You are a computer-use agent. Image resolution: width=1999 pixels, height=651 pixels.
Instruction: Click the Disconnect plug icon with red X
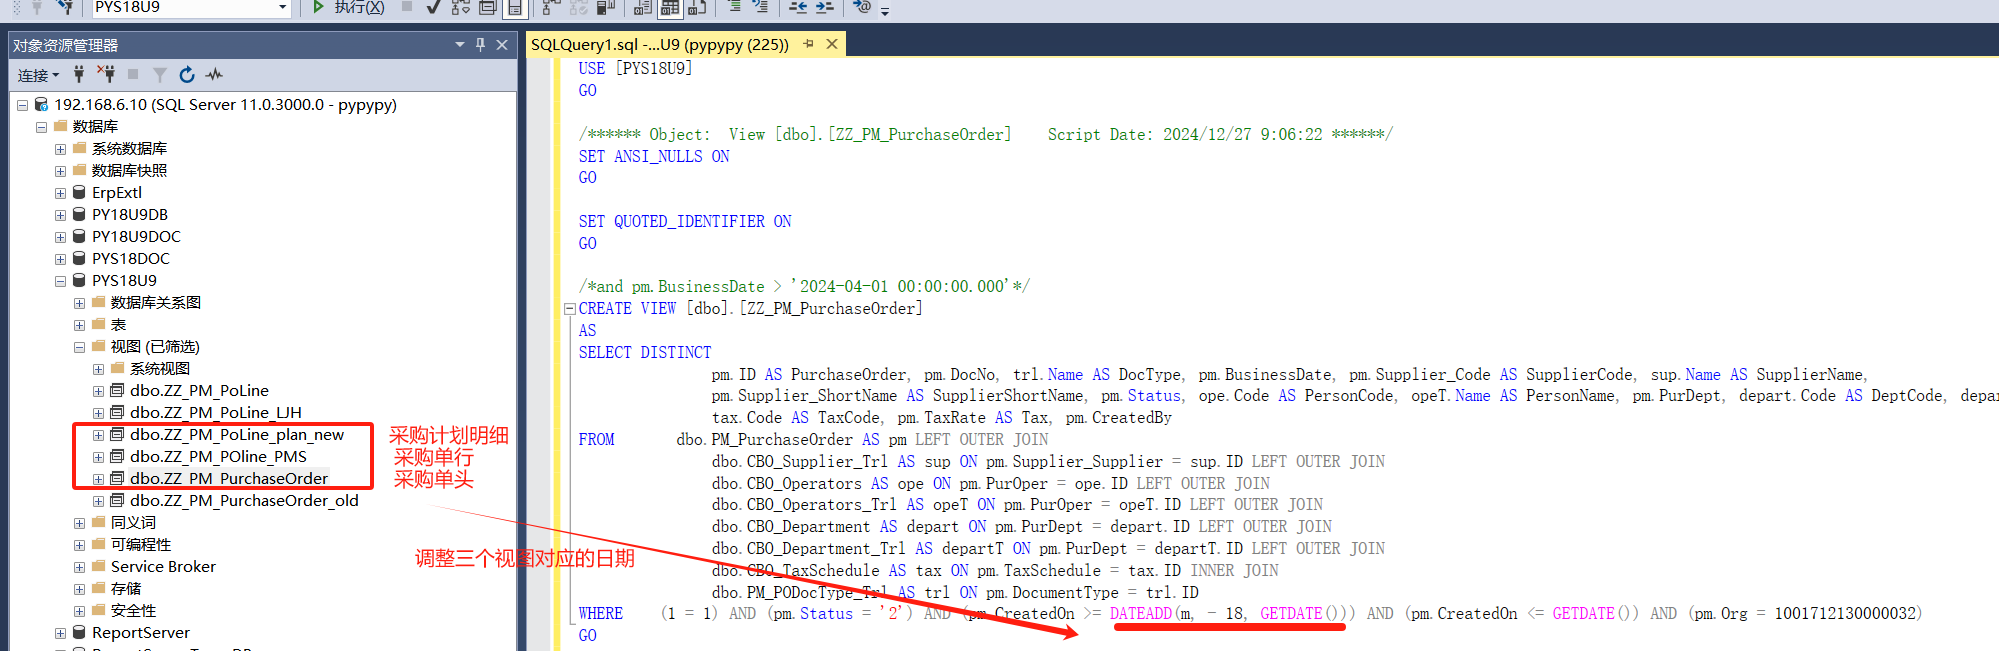tap(105, 75)
